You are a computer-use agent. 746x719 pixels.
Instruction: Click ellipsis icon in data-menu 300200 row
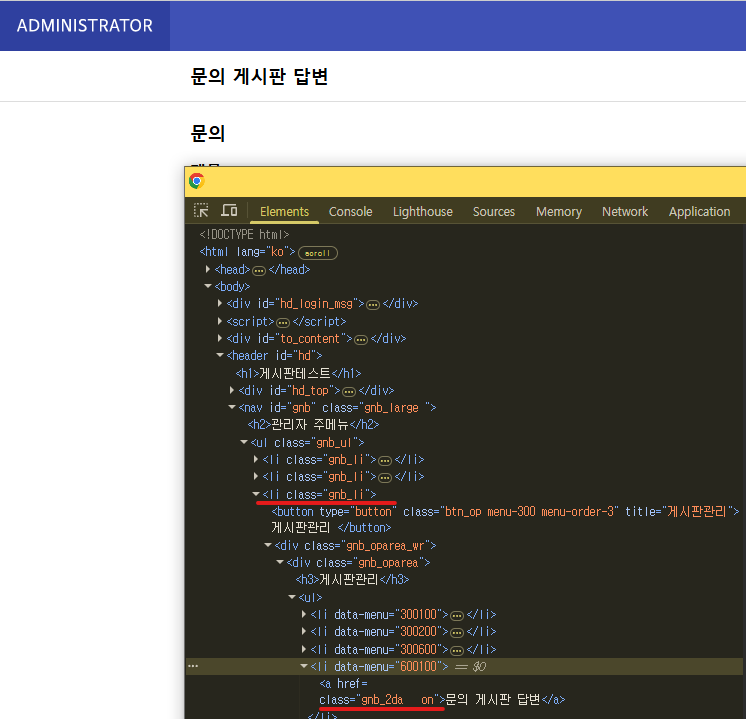(457, 633)
